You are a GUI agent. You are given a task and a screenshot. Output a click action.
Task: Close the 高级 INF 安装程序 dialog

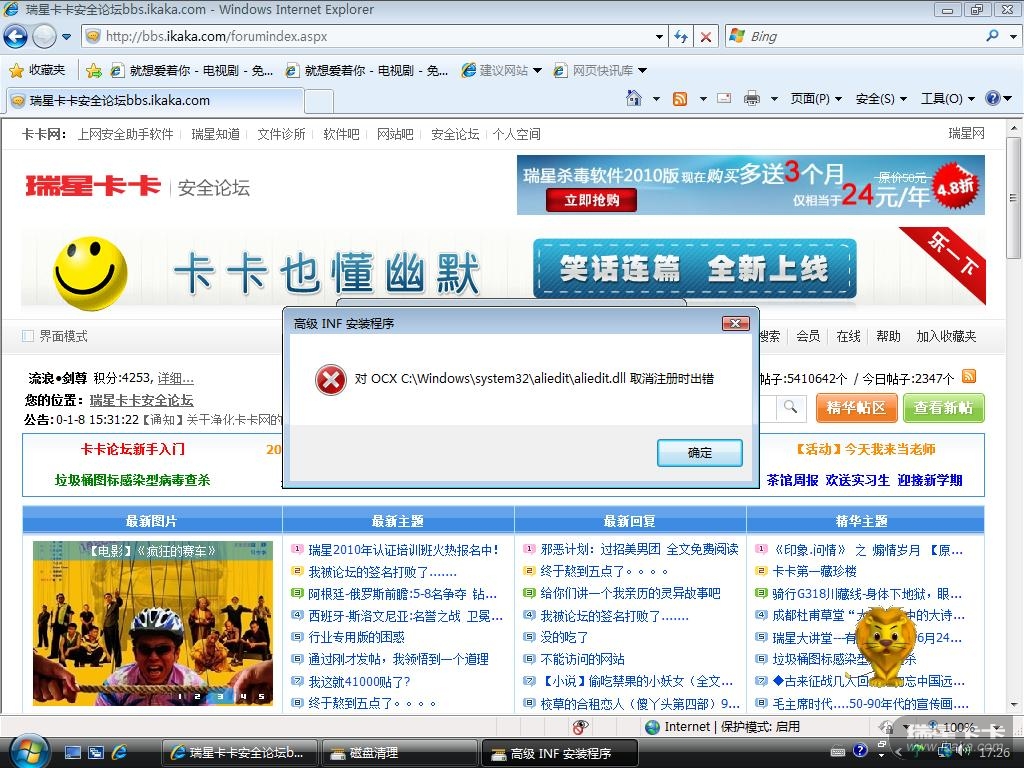735,323
